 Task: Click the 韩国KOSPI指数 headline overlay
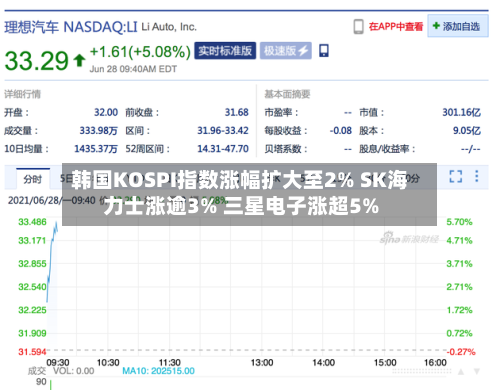pos(249,194)
